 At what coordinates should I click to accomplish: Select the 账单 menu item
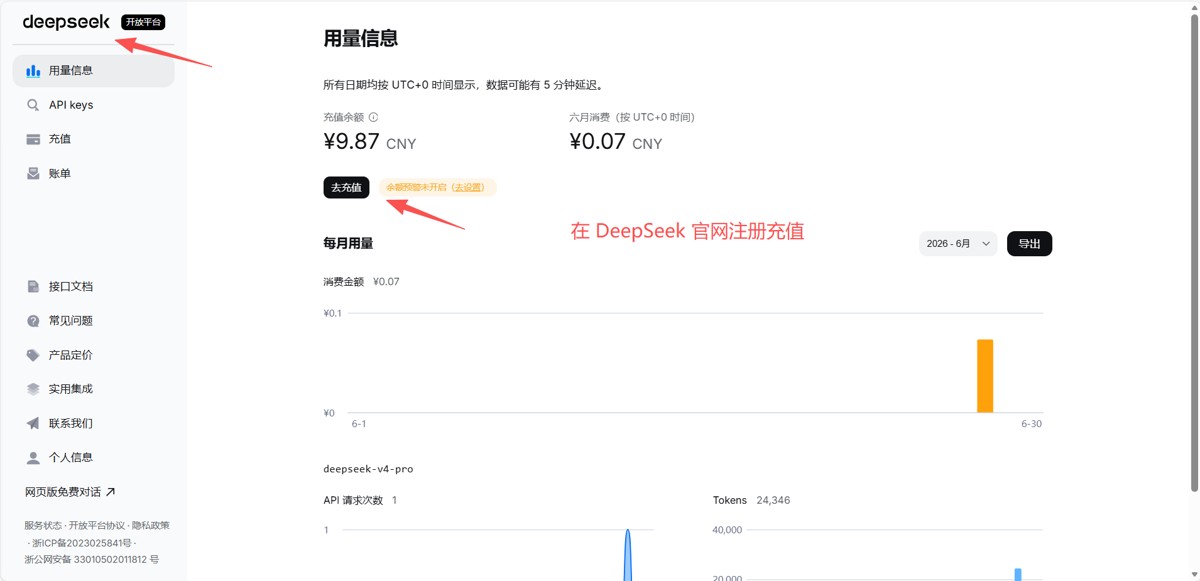click(x=94, y=173)
